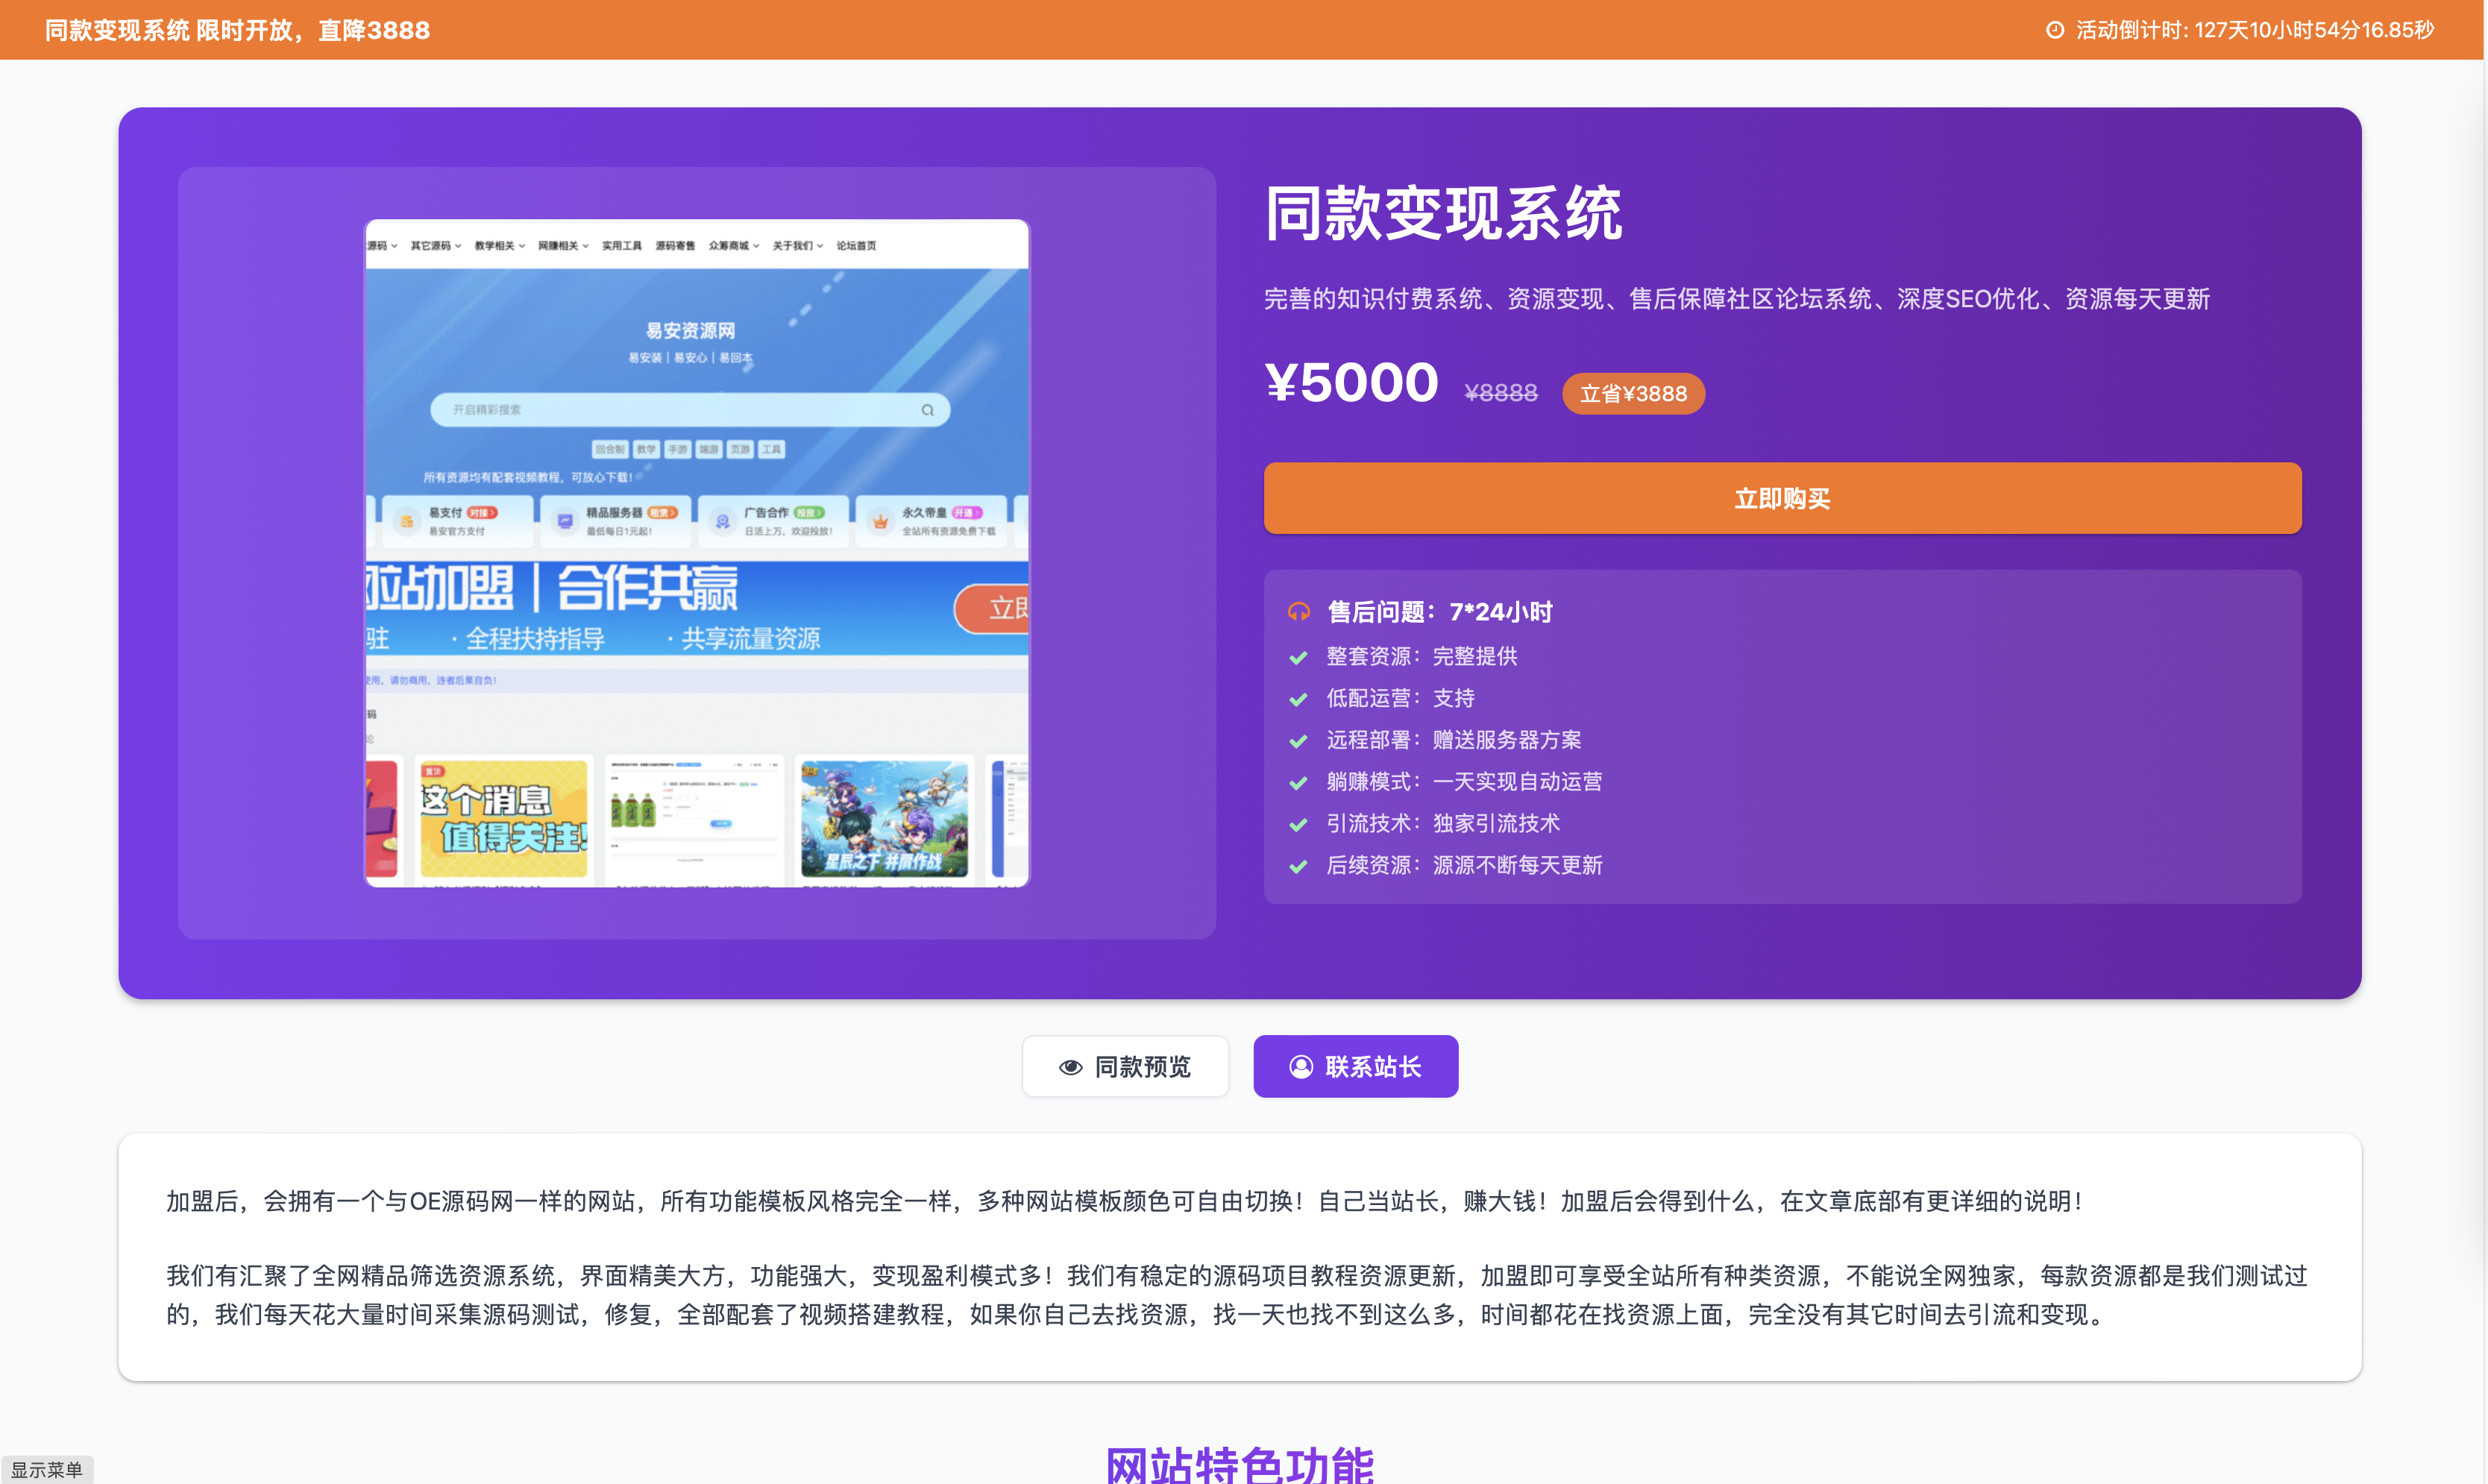This screenshot has width=2488, height=1484.
Task: Click the checkmark beside 躺赚模式
Action: point(1298,782)
